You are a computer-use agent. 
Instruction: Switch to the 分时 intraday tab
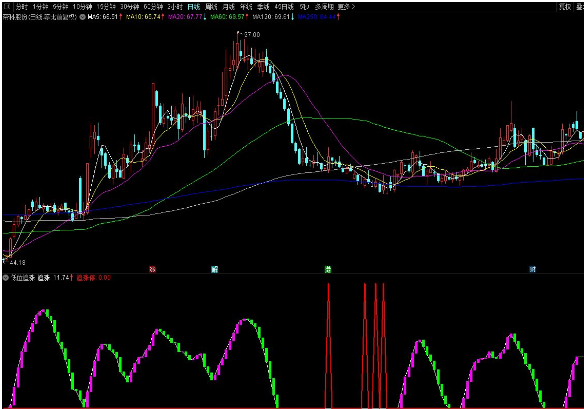[21, 7]
